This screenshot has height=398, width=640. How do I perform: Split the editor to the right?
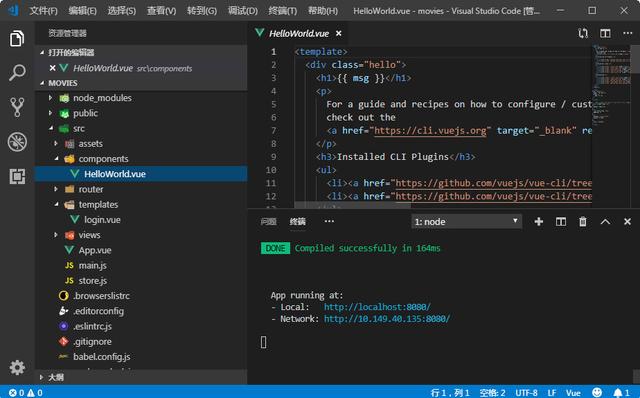605,33
